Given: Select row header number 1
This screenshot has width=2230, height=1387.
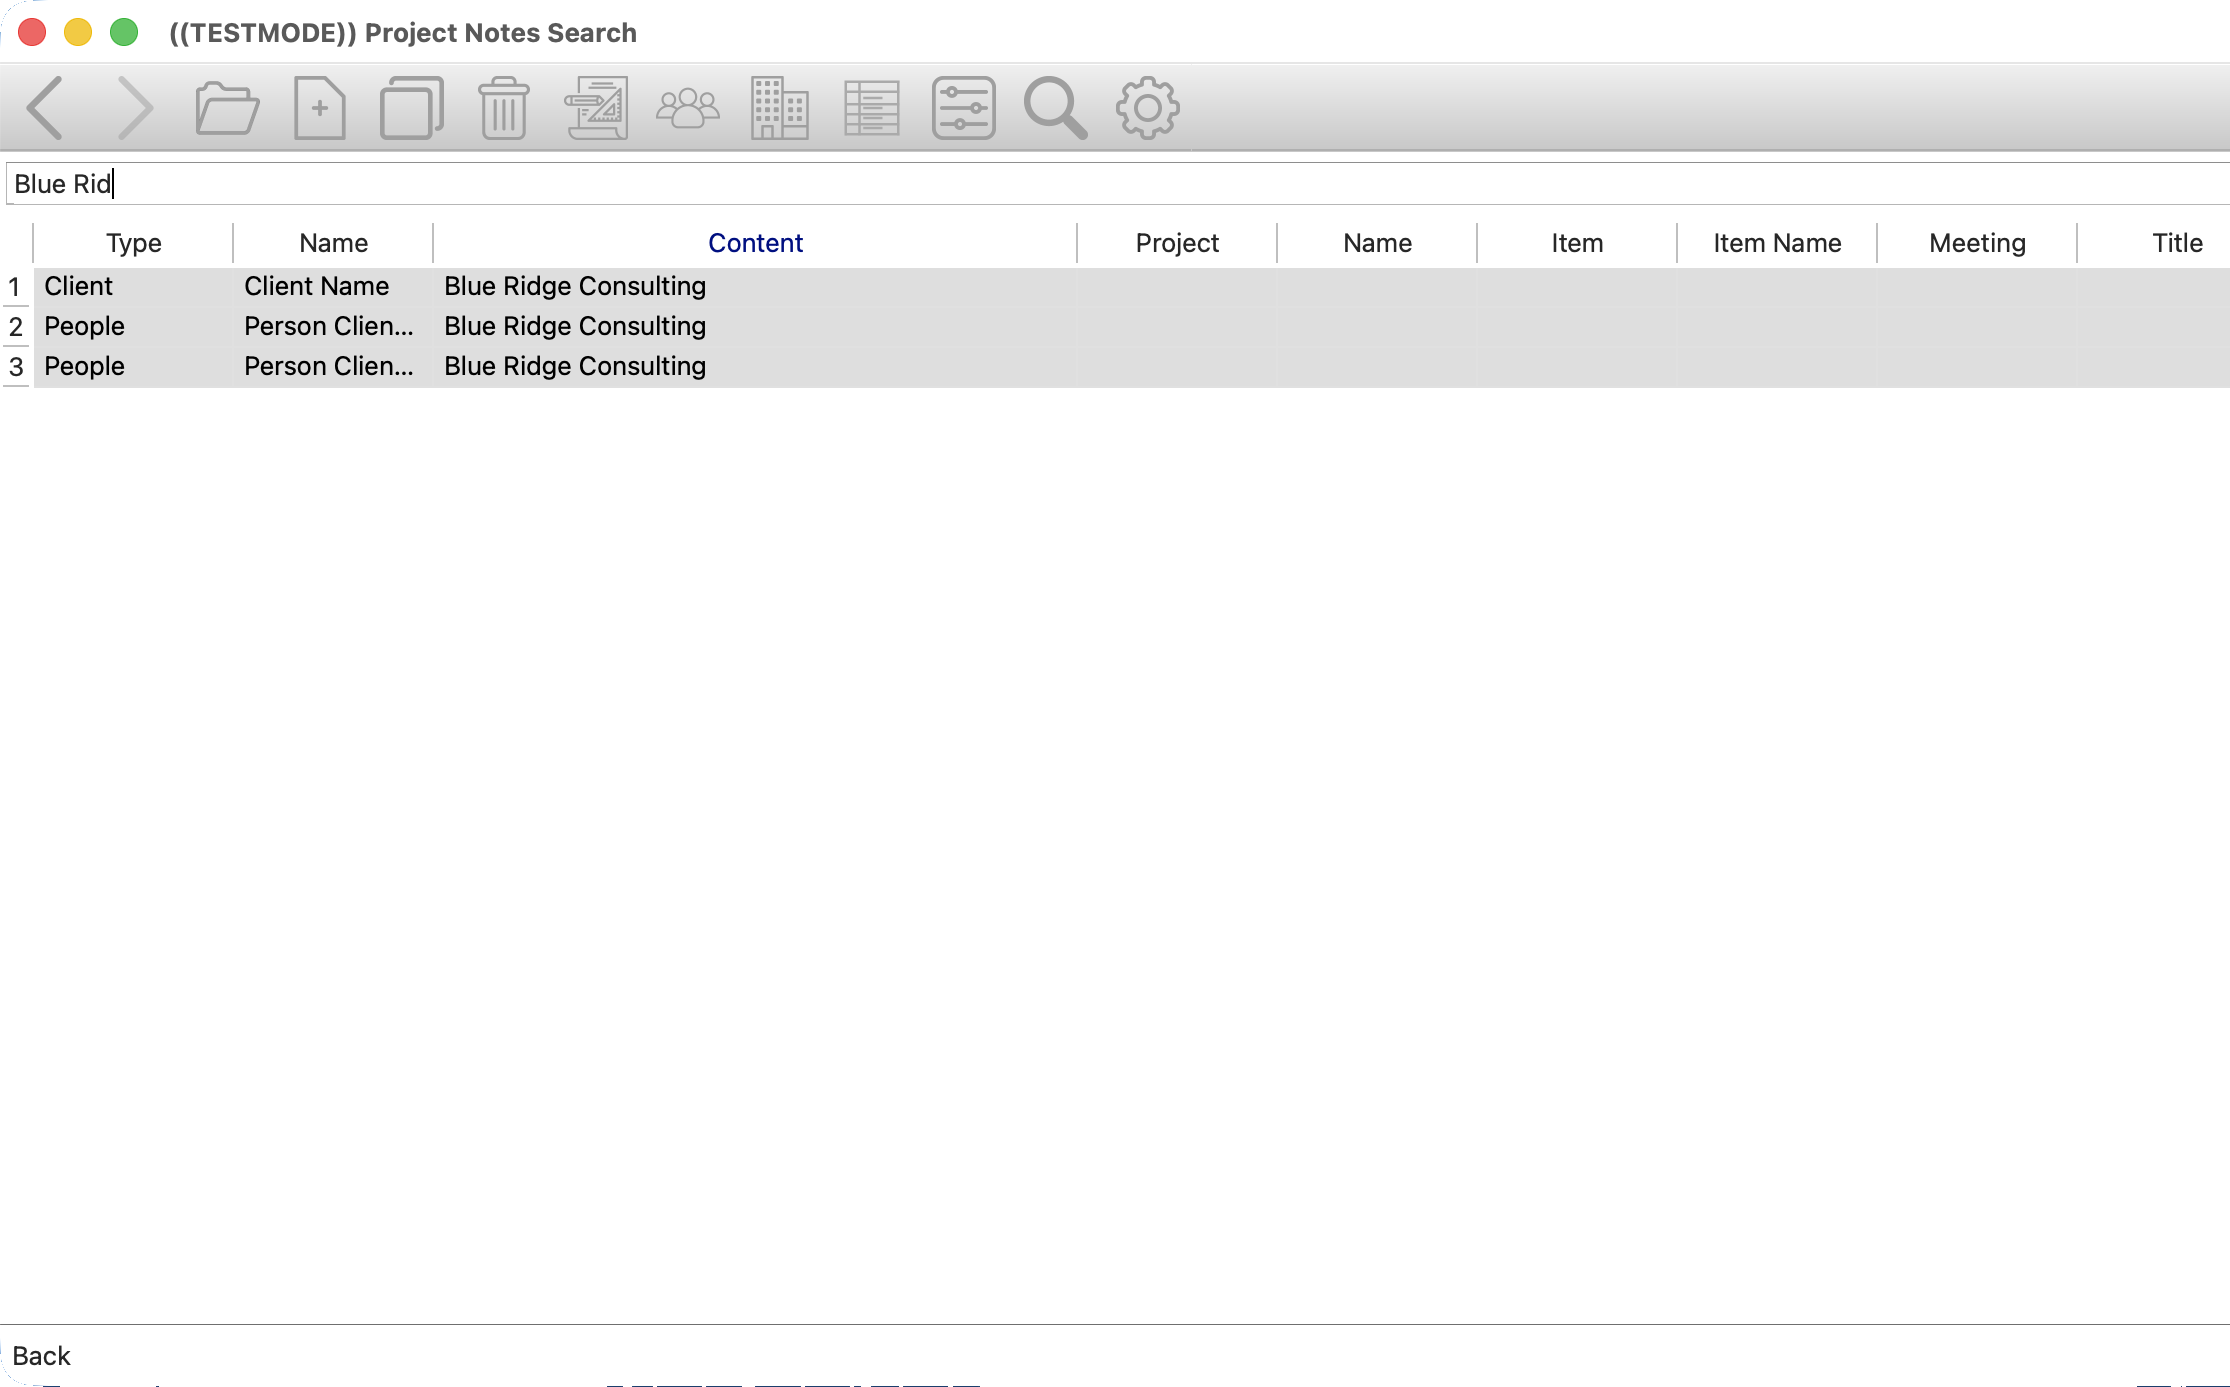Looking at the screenshot, I should pos(16,287).
